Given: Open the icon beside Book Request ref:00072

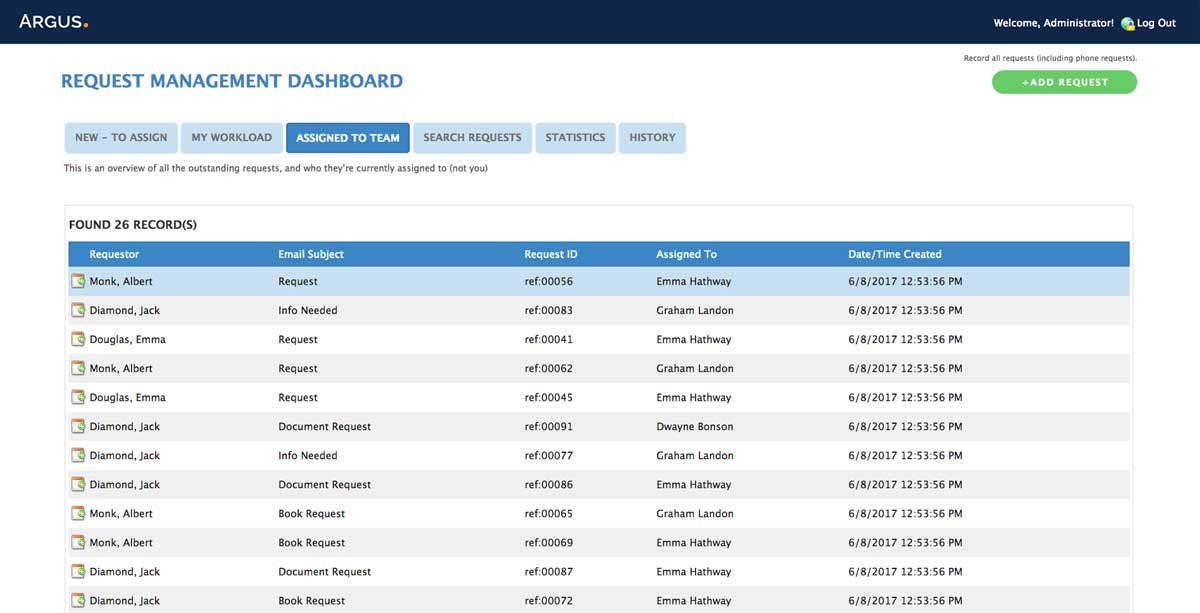Looking at the screenshot, I should coord(78,600).
